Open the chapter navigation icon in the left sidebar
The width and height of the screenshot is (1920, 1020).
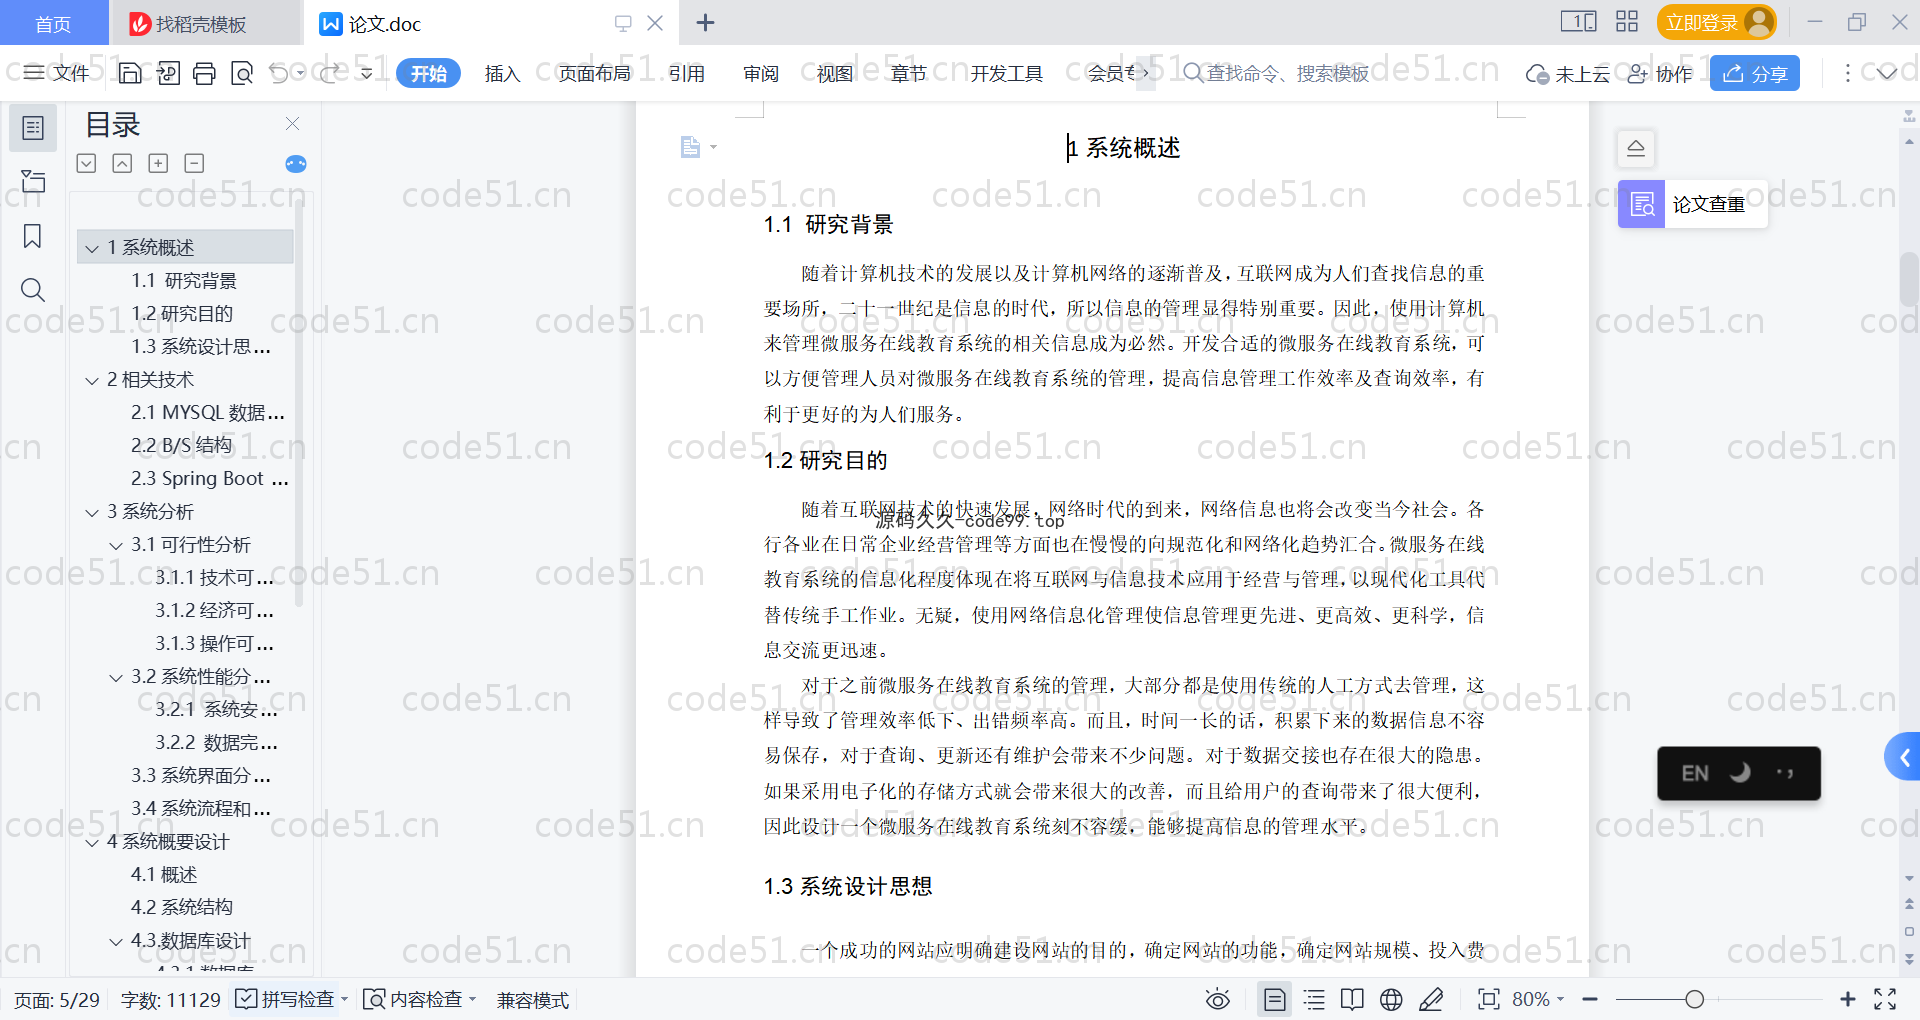tap(33, 181)
